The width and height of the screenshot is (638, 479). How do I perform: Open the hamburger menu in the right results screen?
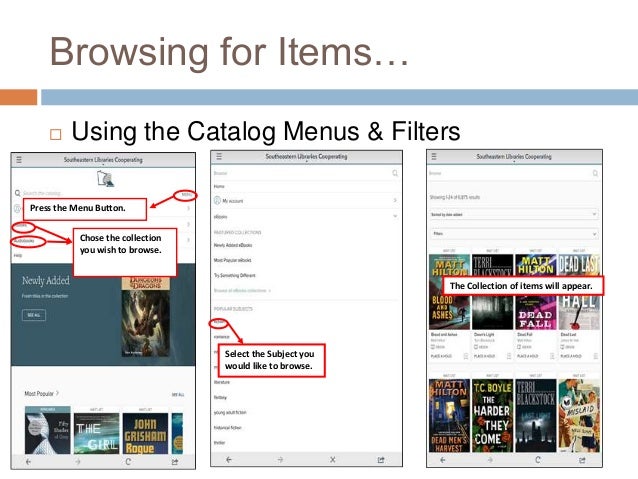coord(434,156)
